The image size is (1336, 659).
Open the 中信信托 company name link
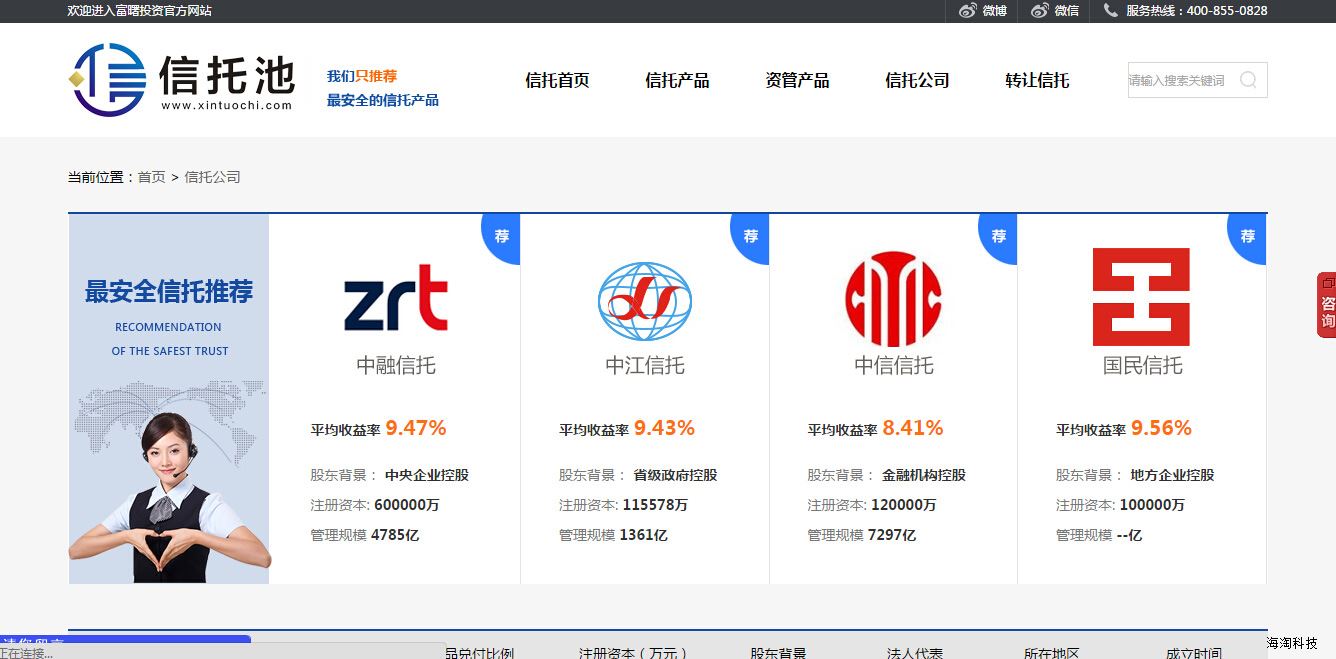tap(893, 366)
